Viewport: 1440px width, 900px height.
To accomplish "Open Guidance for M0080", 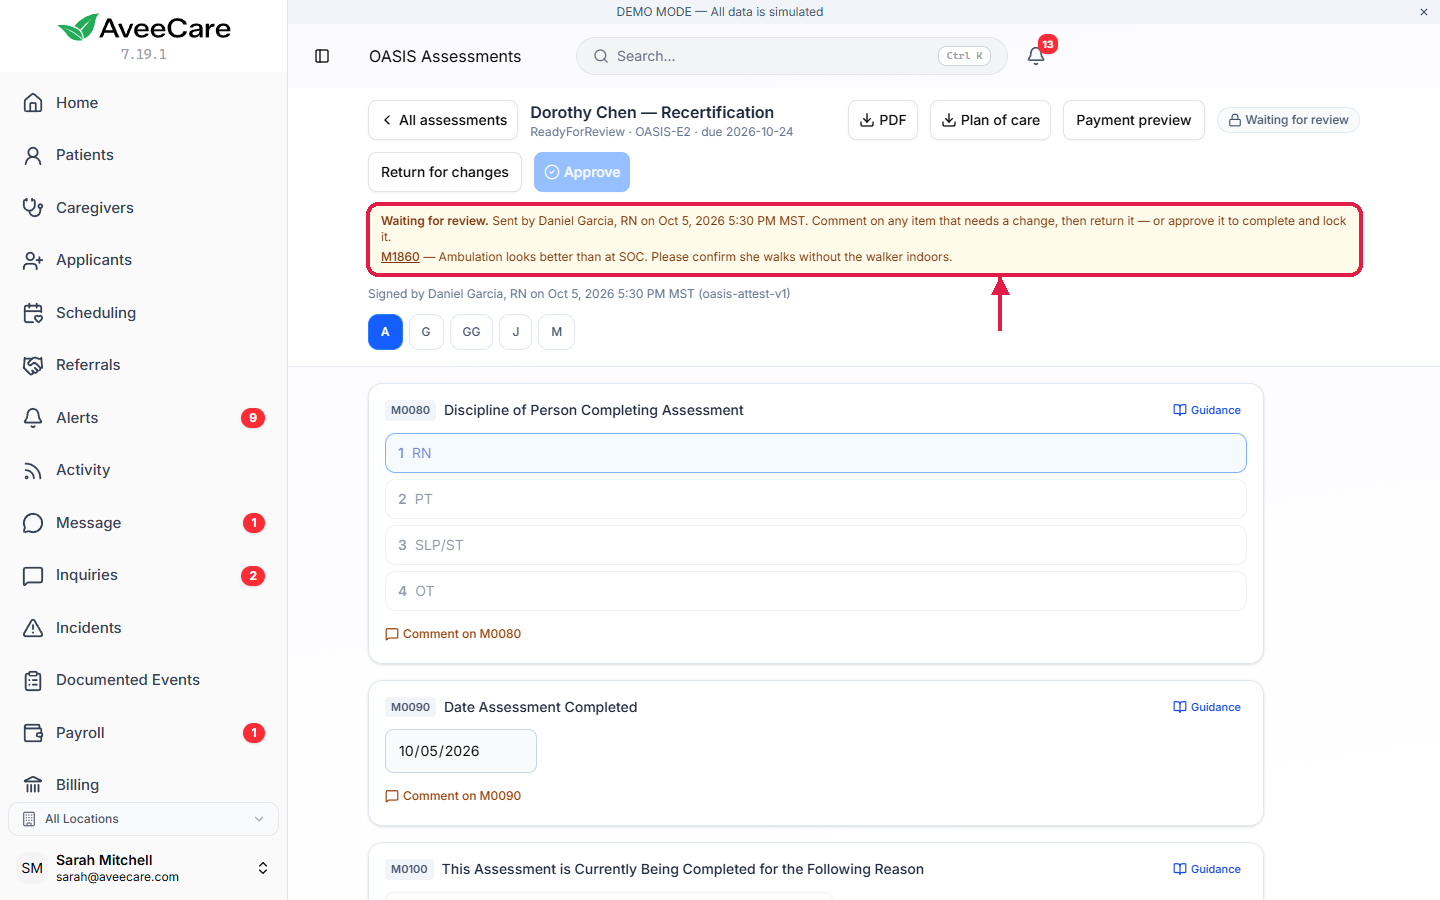I will pyautogui.click(x=1207, y=410).
